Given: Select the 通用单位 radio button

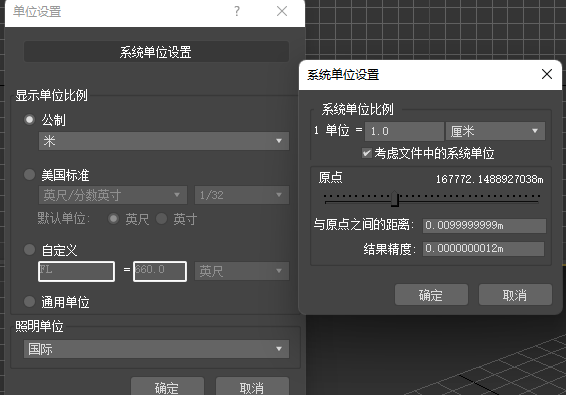Looking at the screenshot, I should [x=29, y=301].
